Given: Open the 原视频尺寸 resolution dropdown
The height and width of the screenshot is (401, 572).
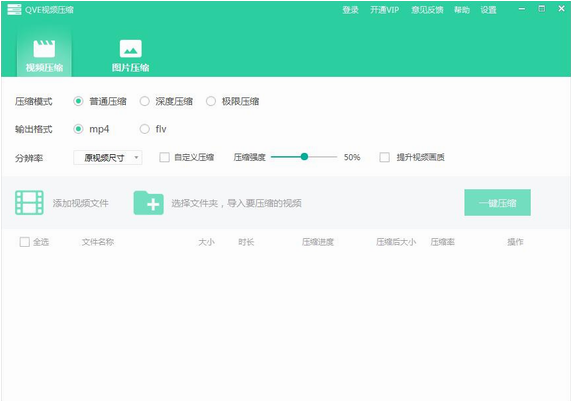Looking at the screenshot, I should coord(108,158).
